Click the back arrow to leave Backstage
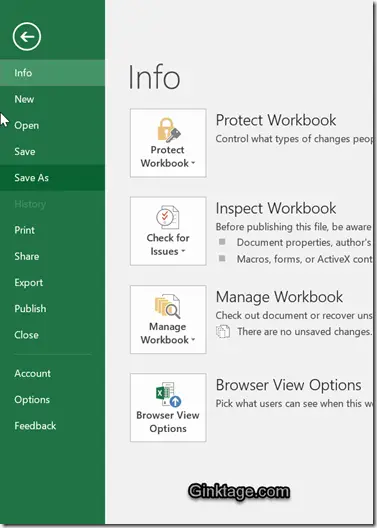Viewport: 377px width, 528px height. (x=27, y=37)
